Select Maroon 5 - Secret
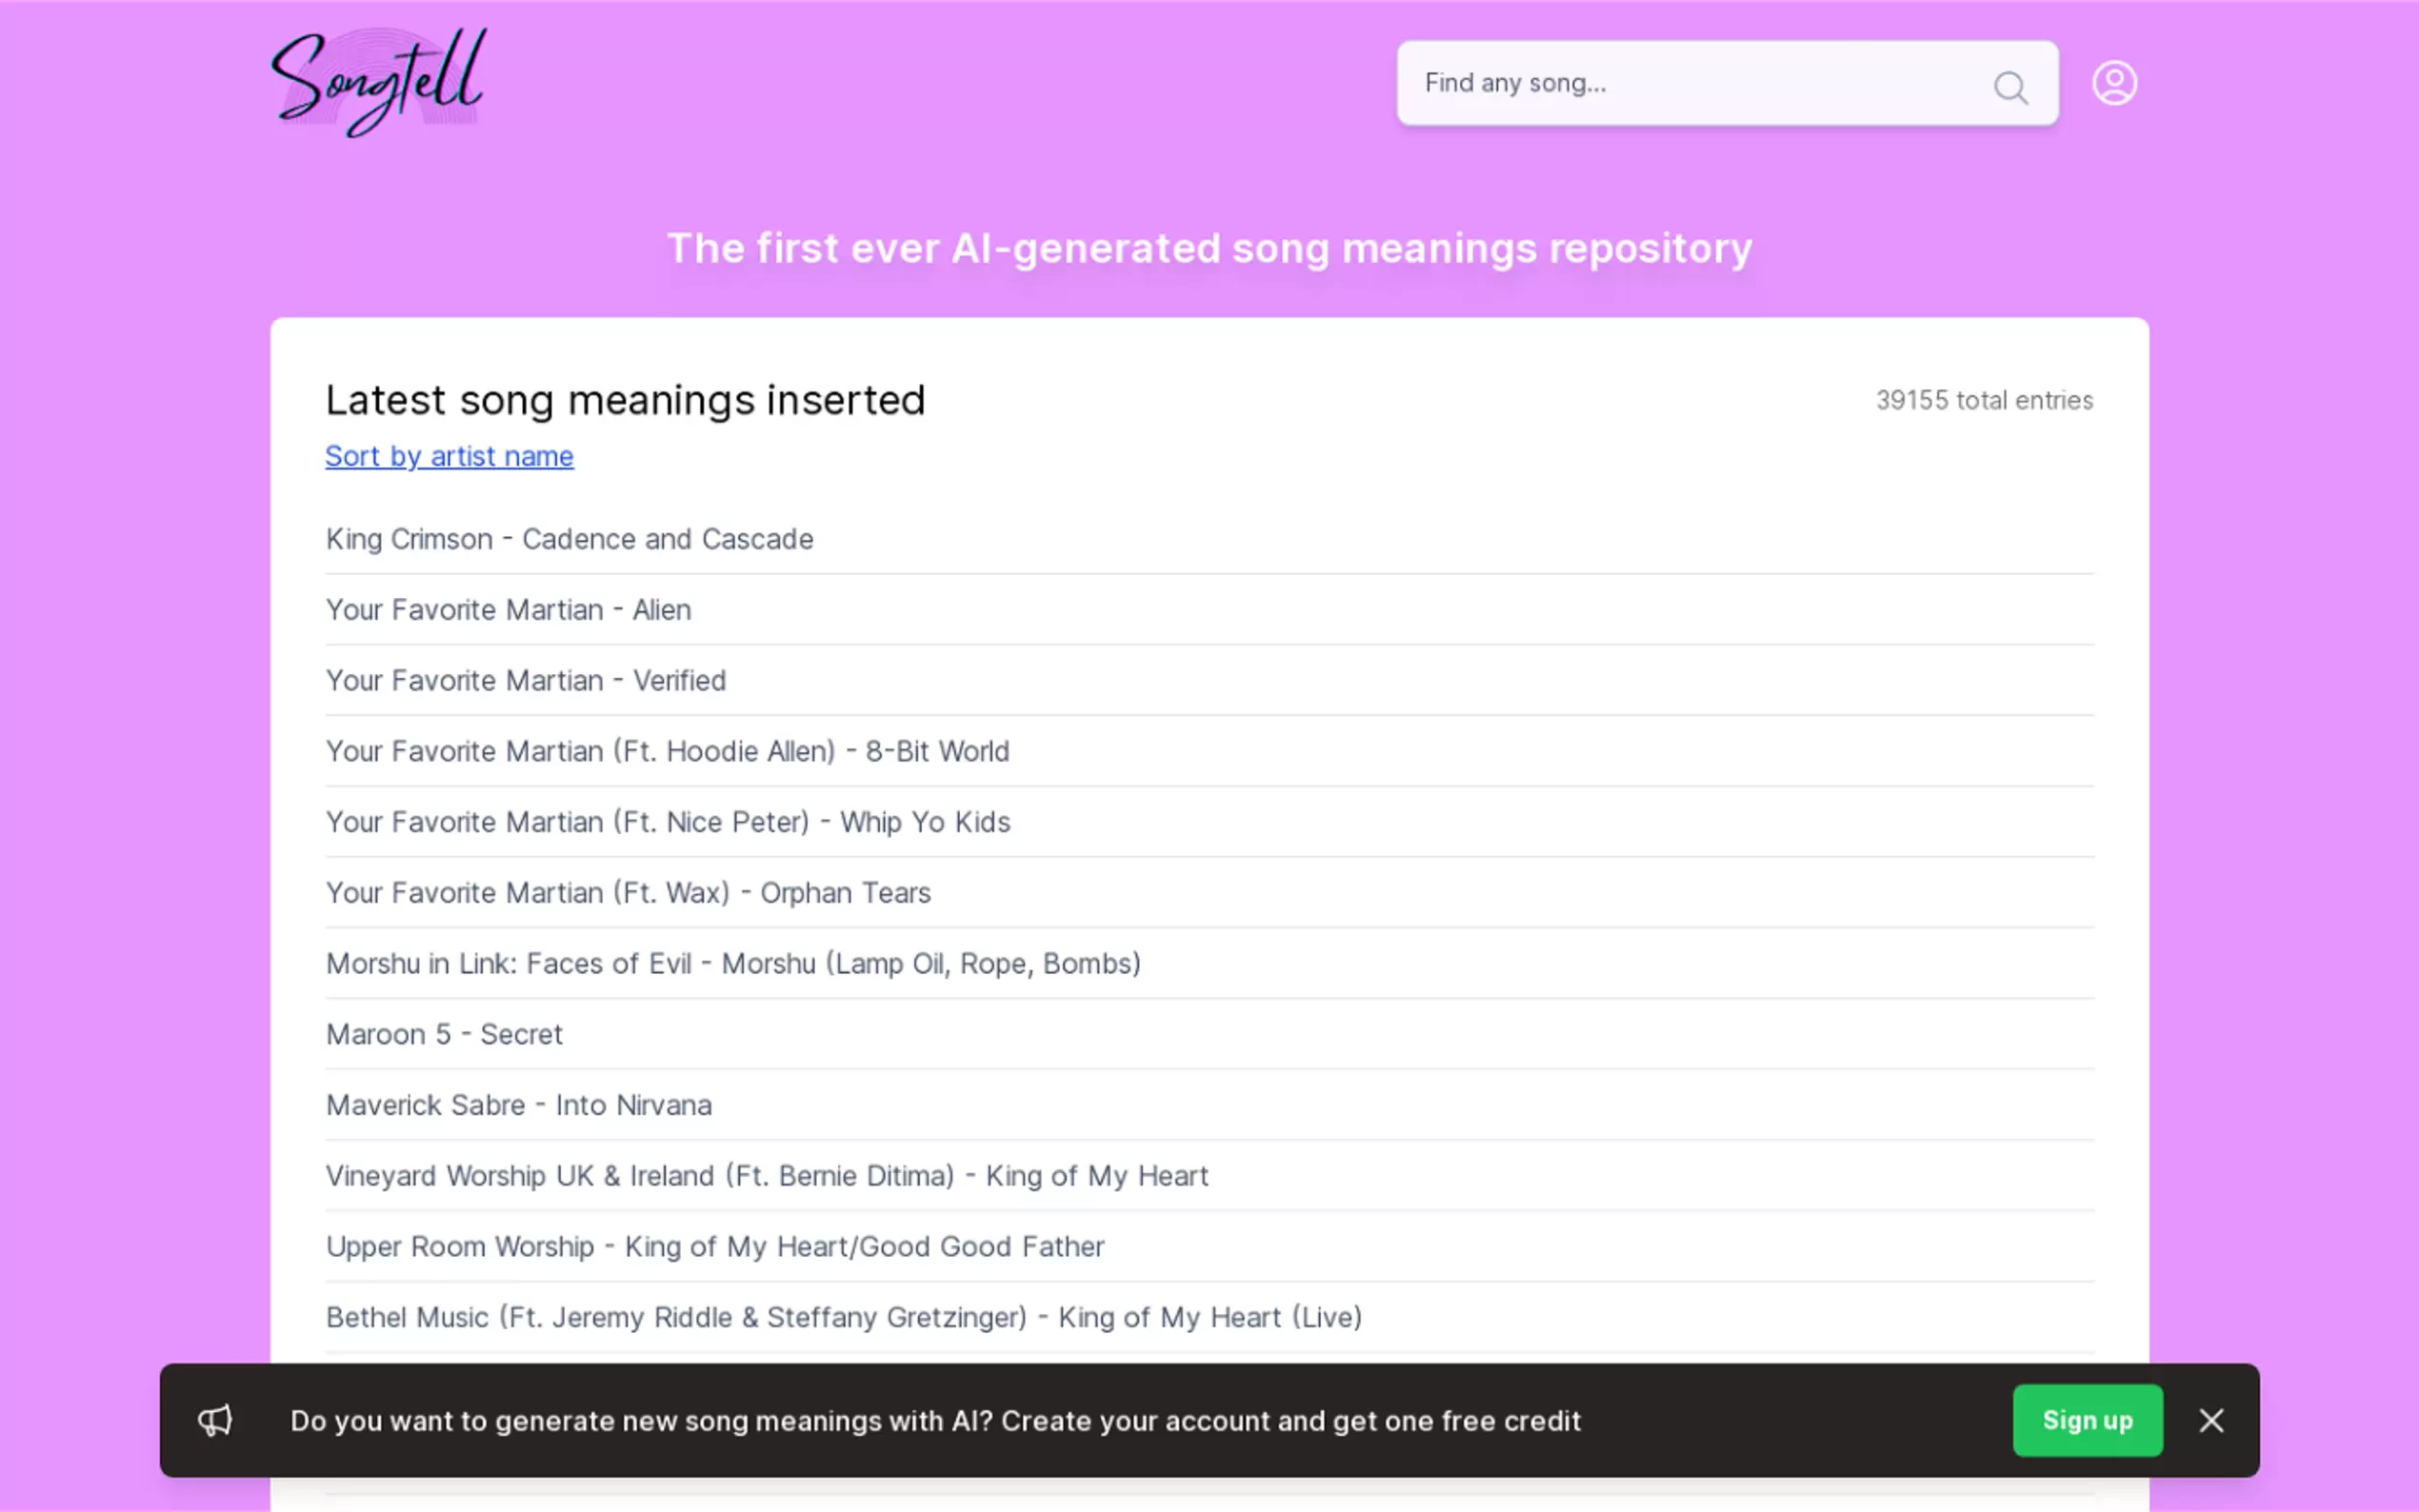This screenshot has height=1512, width=2419. click(444, 1034)
